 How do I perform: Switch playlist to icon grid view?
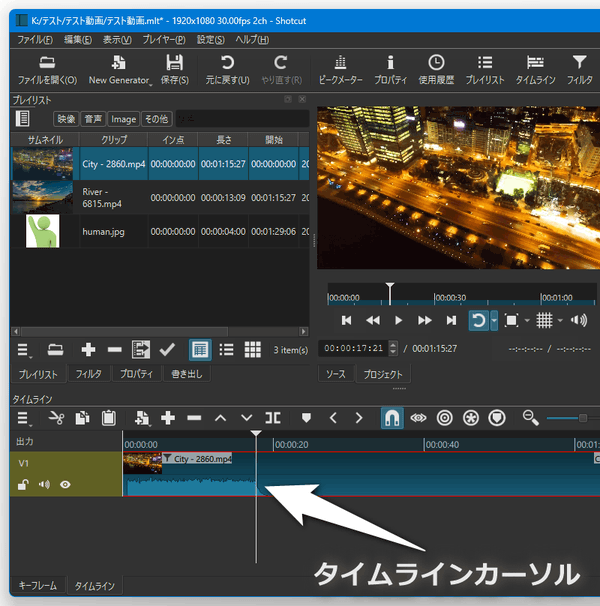tap(252, 350)
